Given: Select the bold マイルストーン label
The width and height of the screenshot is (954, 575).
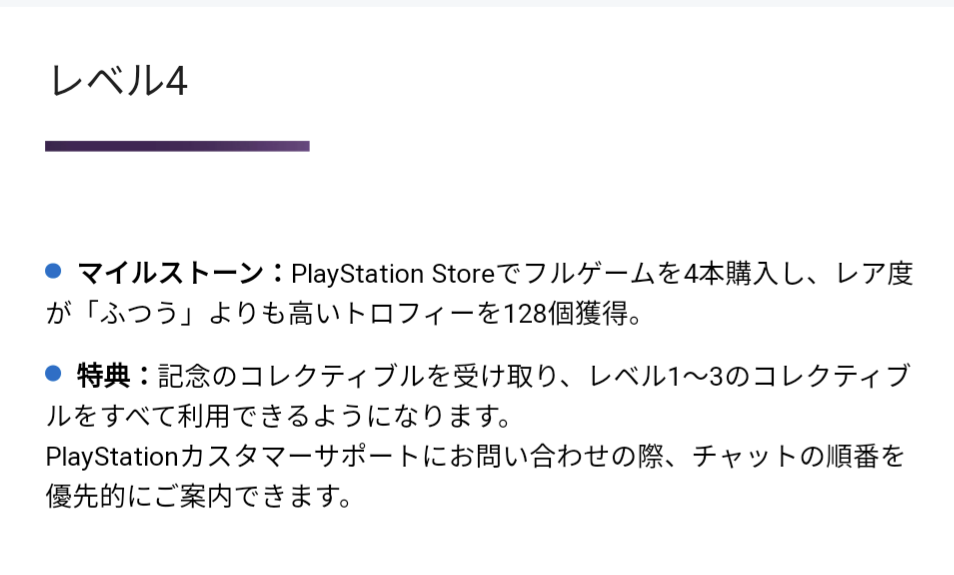Looking at the screenshot, I should [170, 273].
